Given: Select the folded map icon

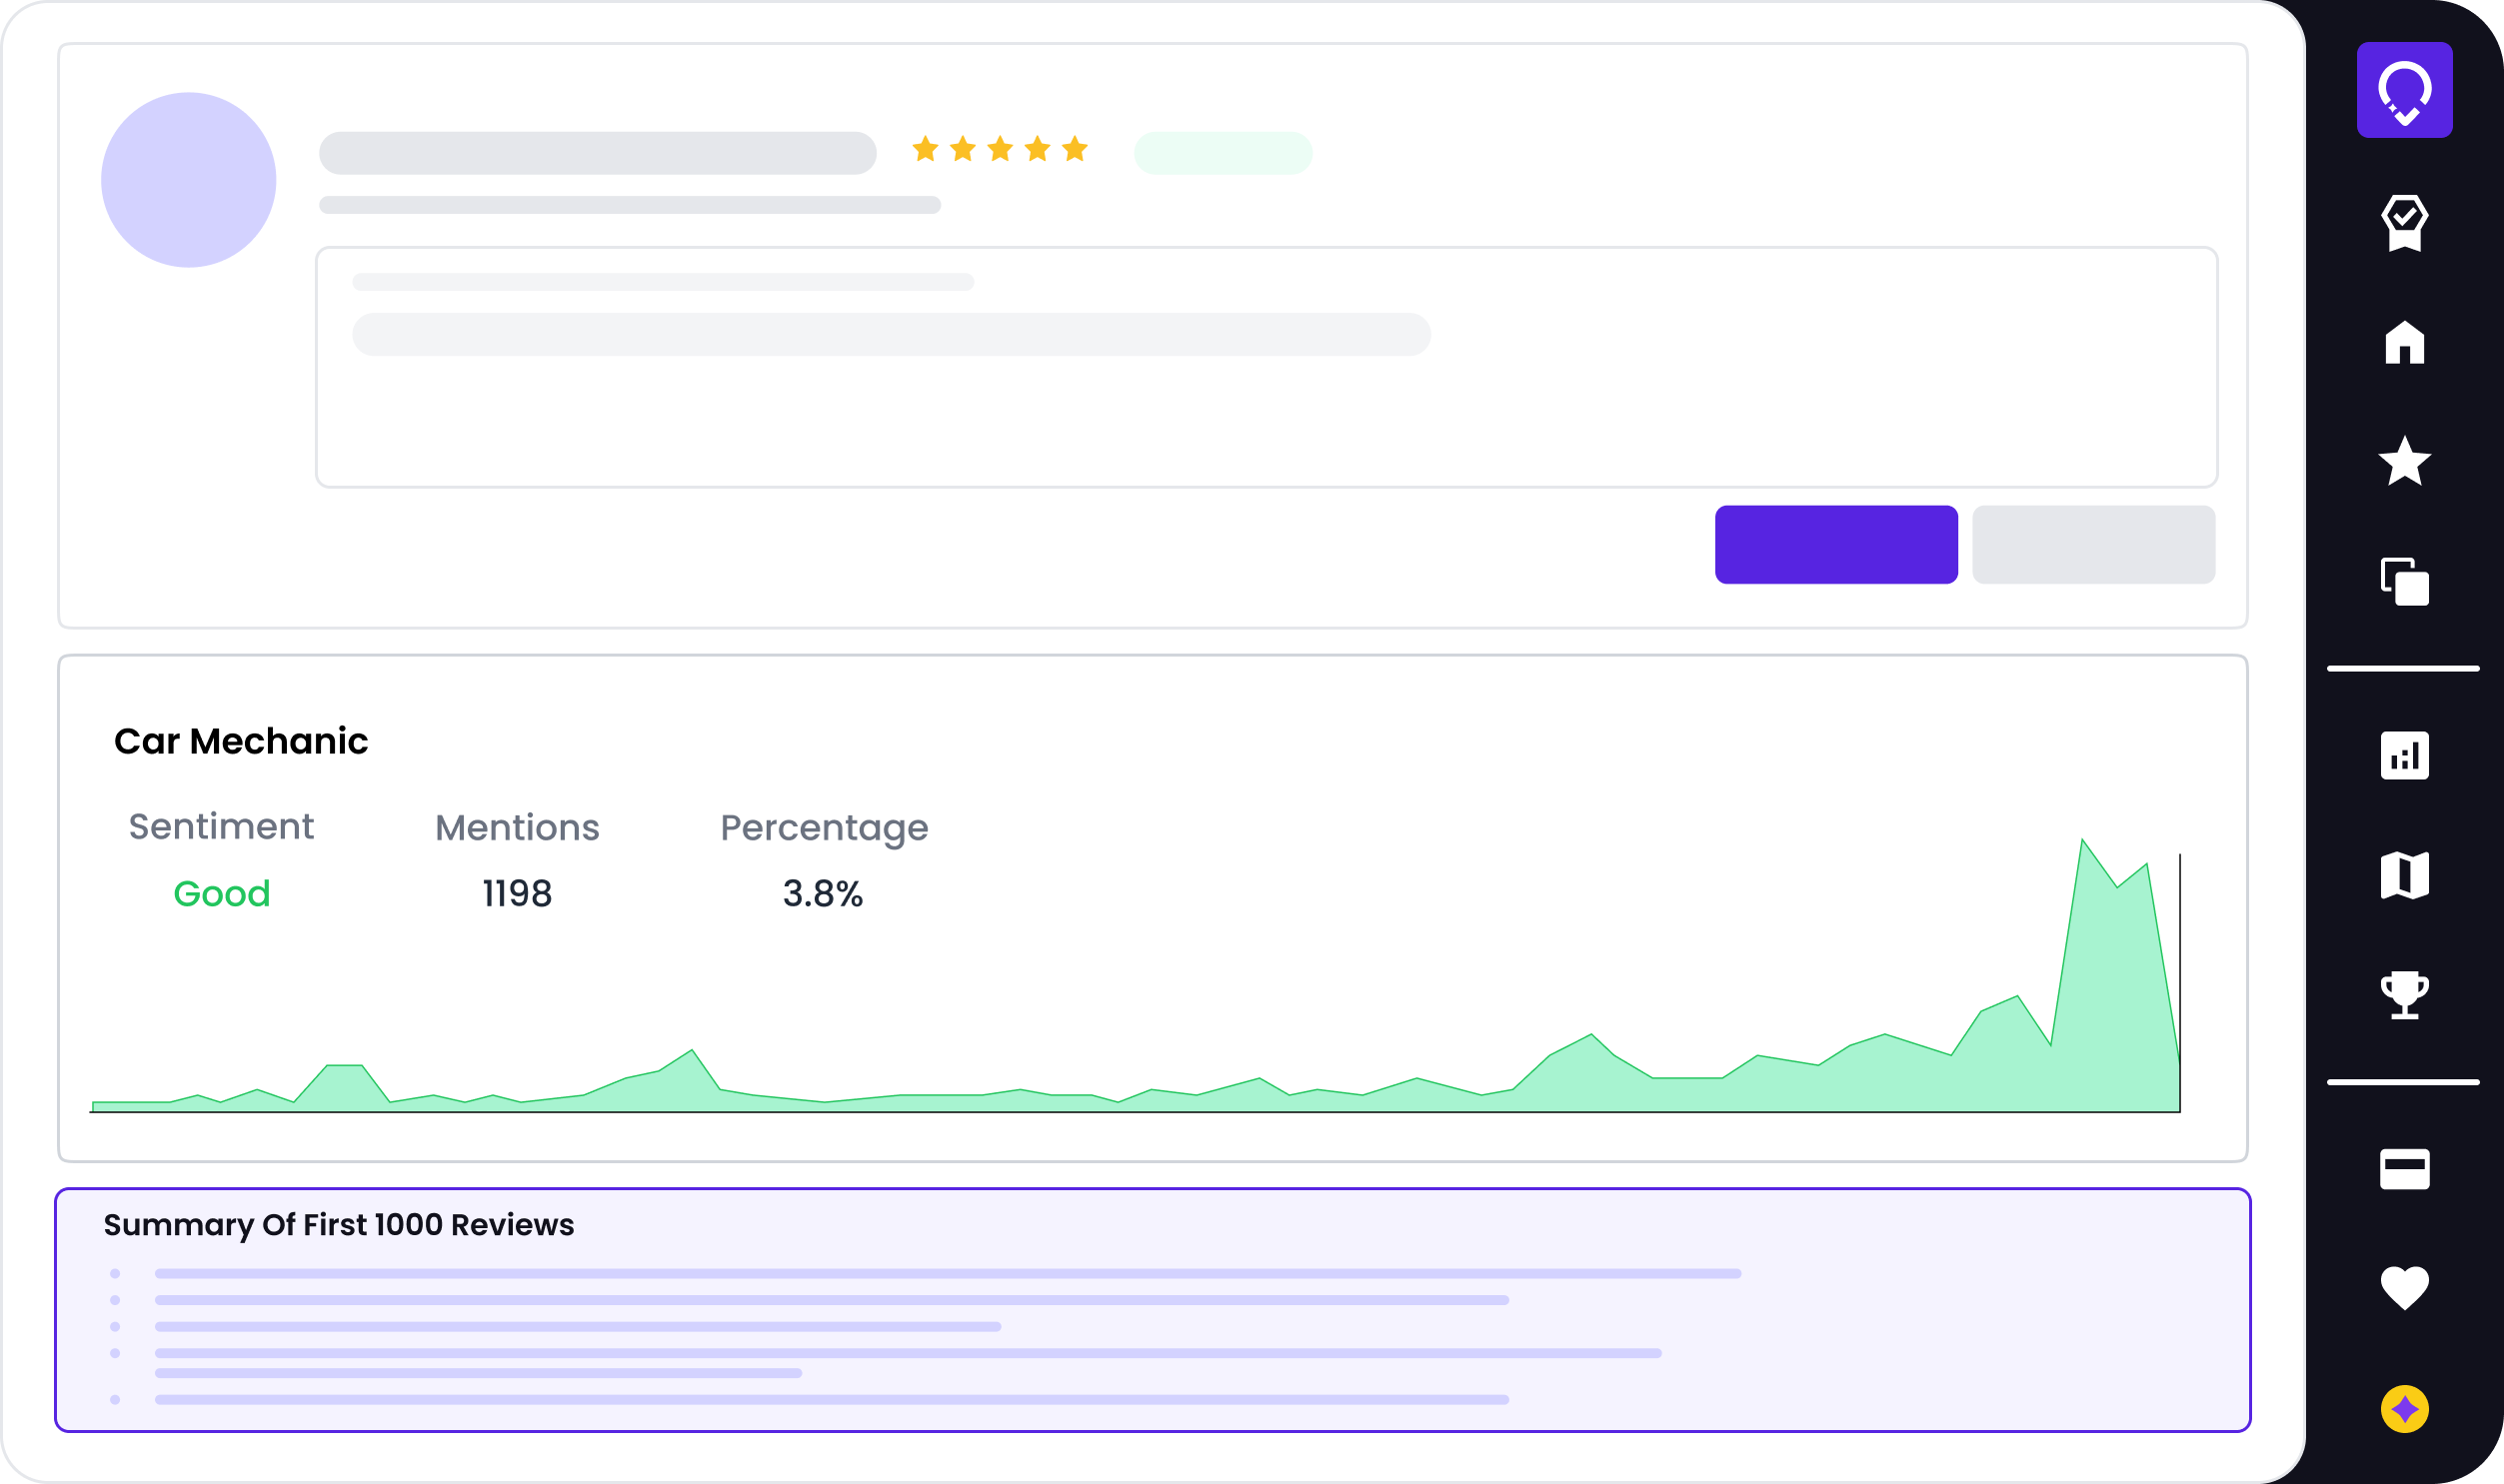Looking at the screenshot, I should click(2404, 876).
